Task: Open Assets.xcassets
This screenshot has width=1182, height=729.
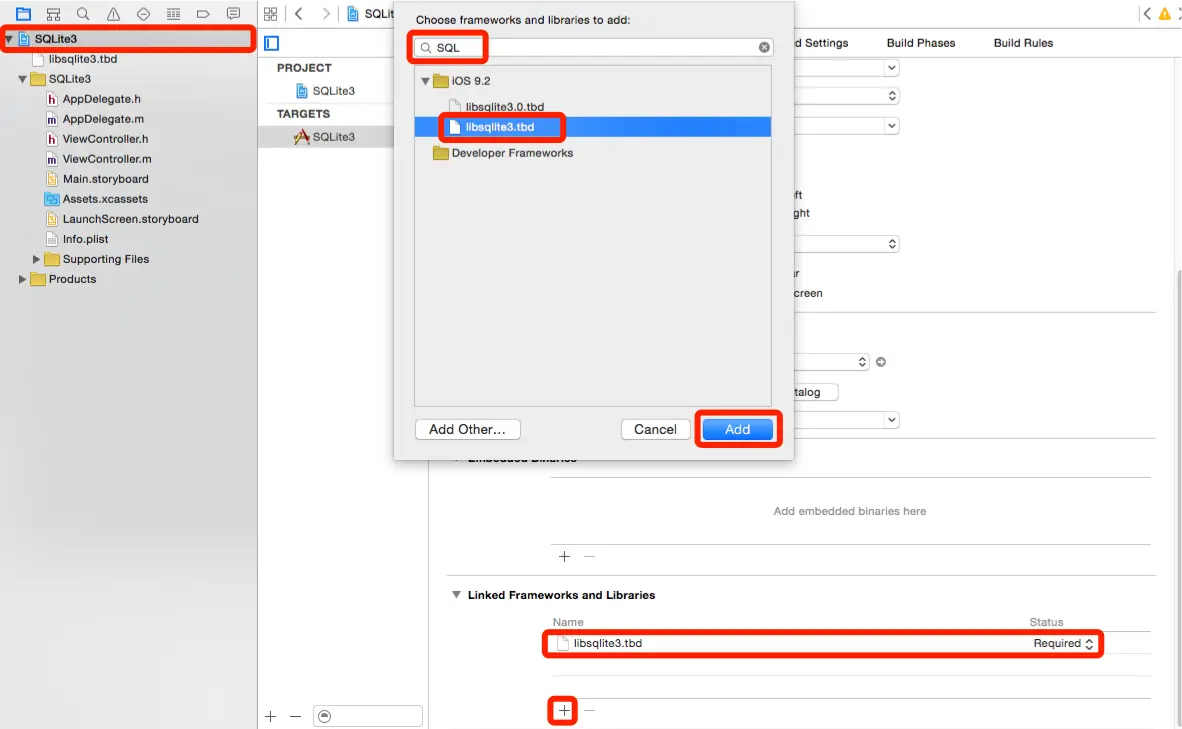Action: 105,199
